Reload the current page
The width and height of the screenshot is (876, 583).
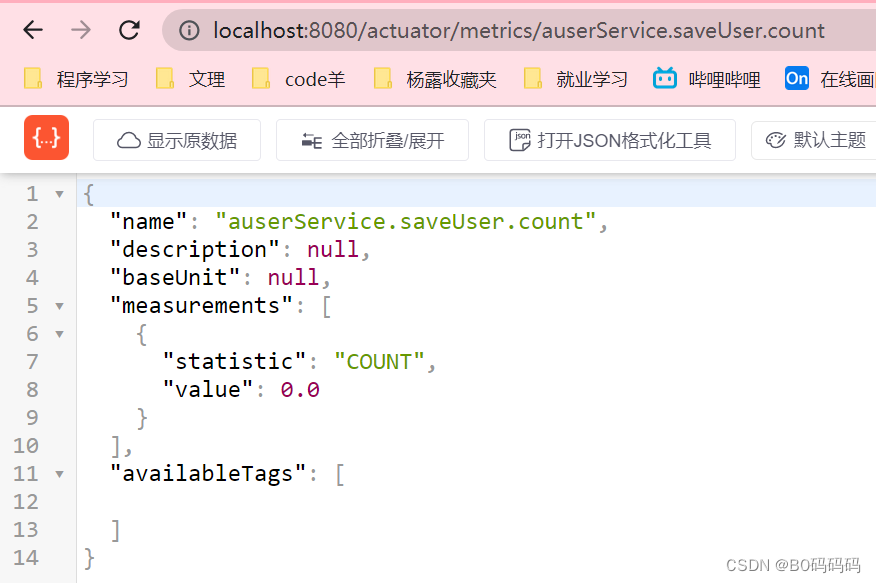point(130,30)
